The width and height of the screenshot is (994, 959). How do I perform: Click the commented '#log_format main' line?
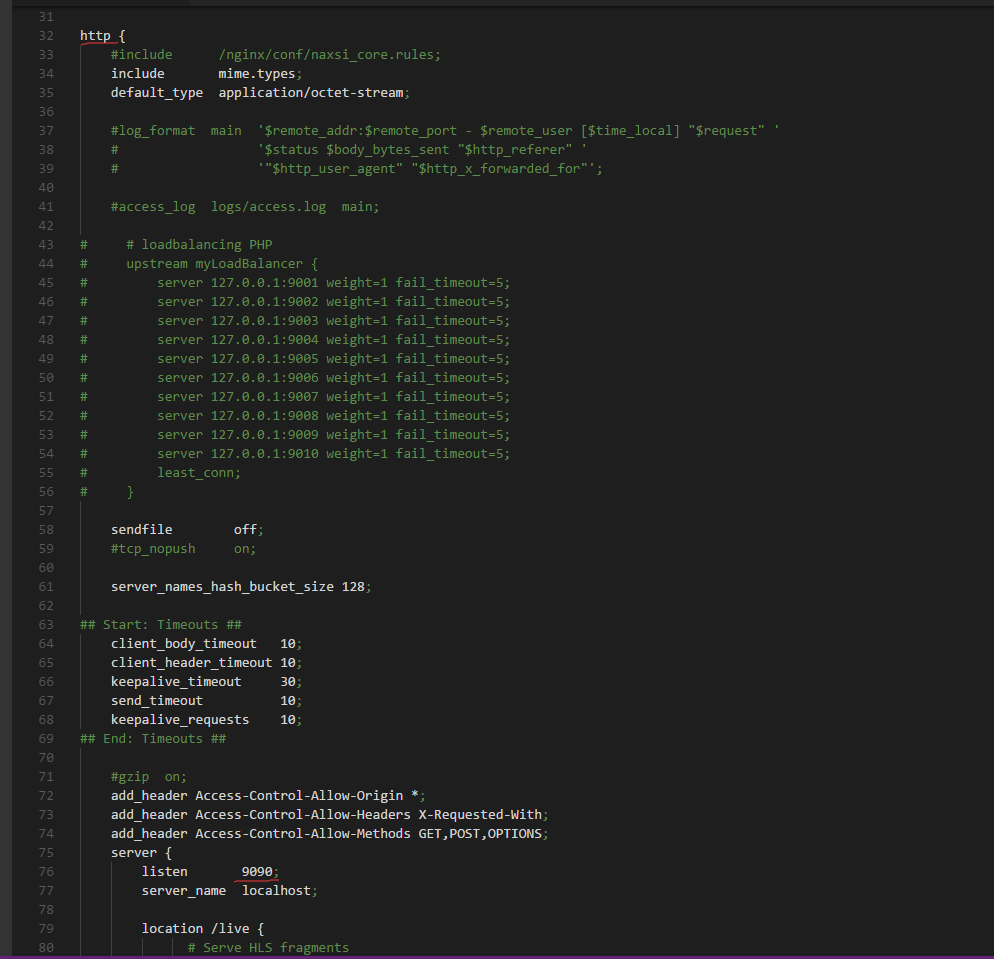[x=445, y=131]
